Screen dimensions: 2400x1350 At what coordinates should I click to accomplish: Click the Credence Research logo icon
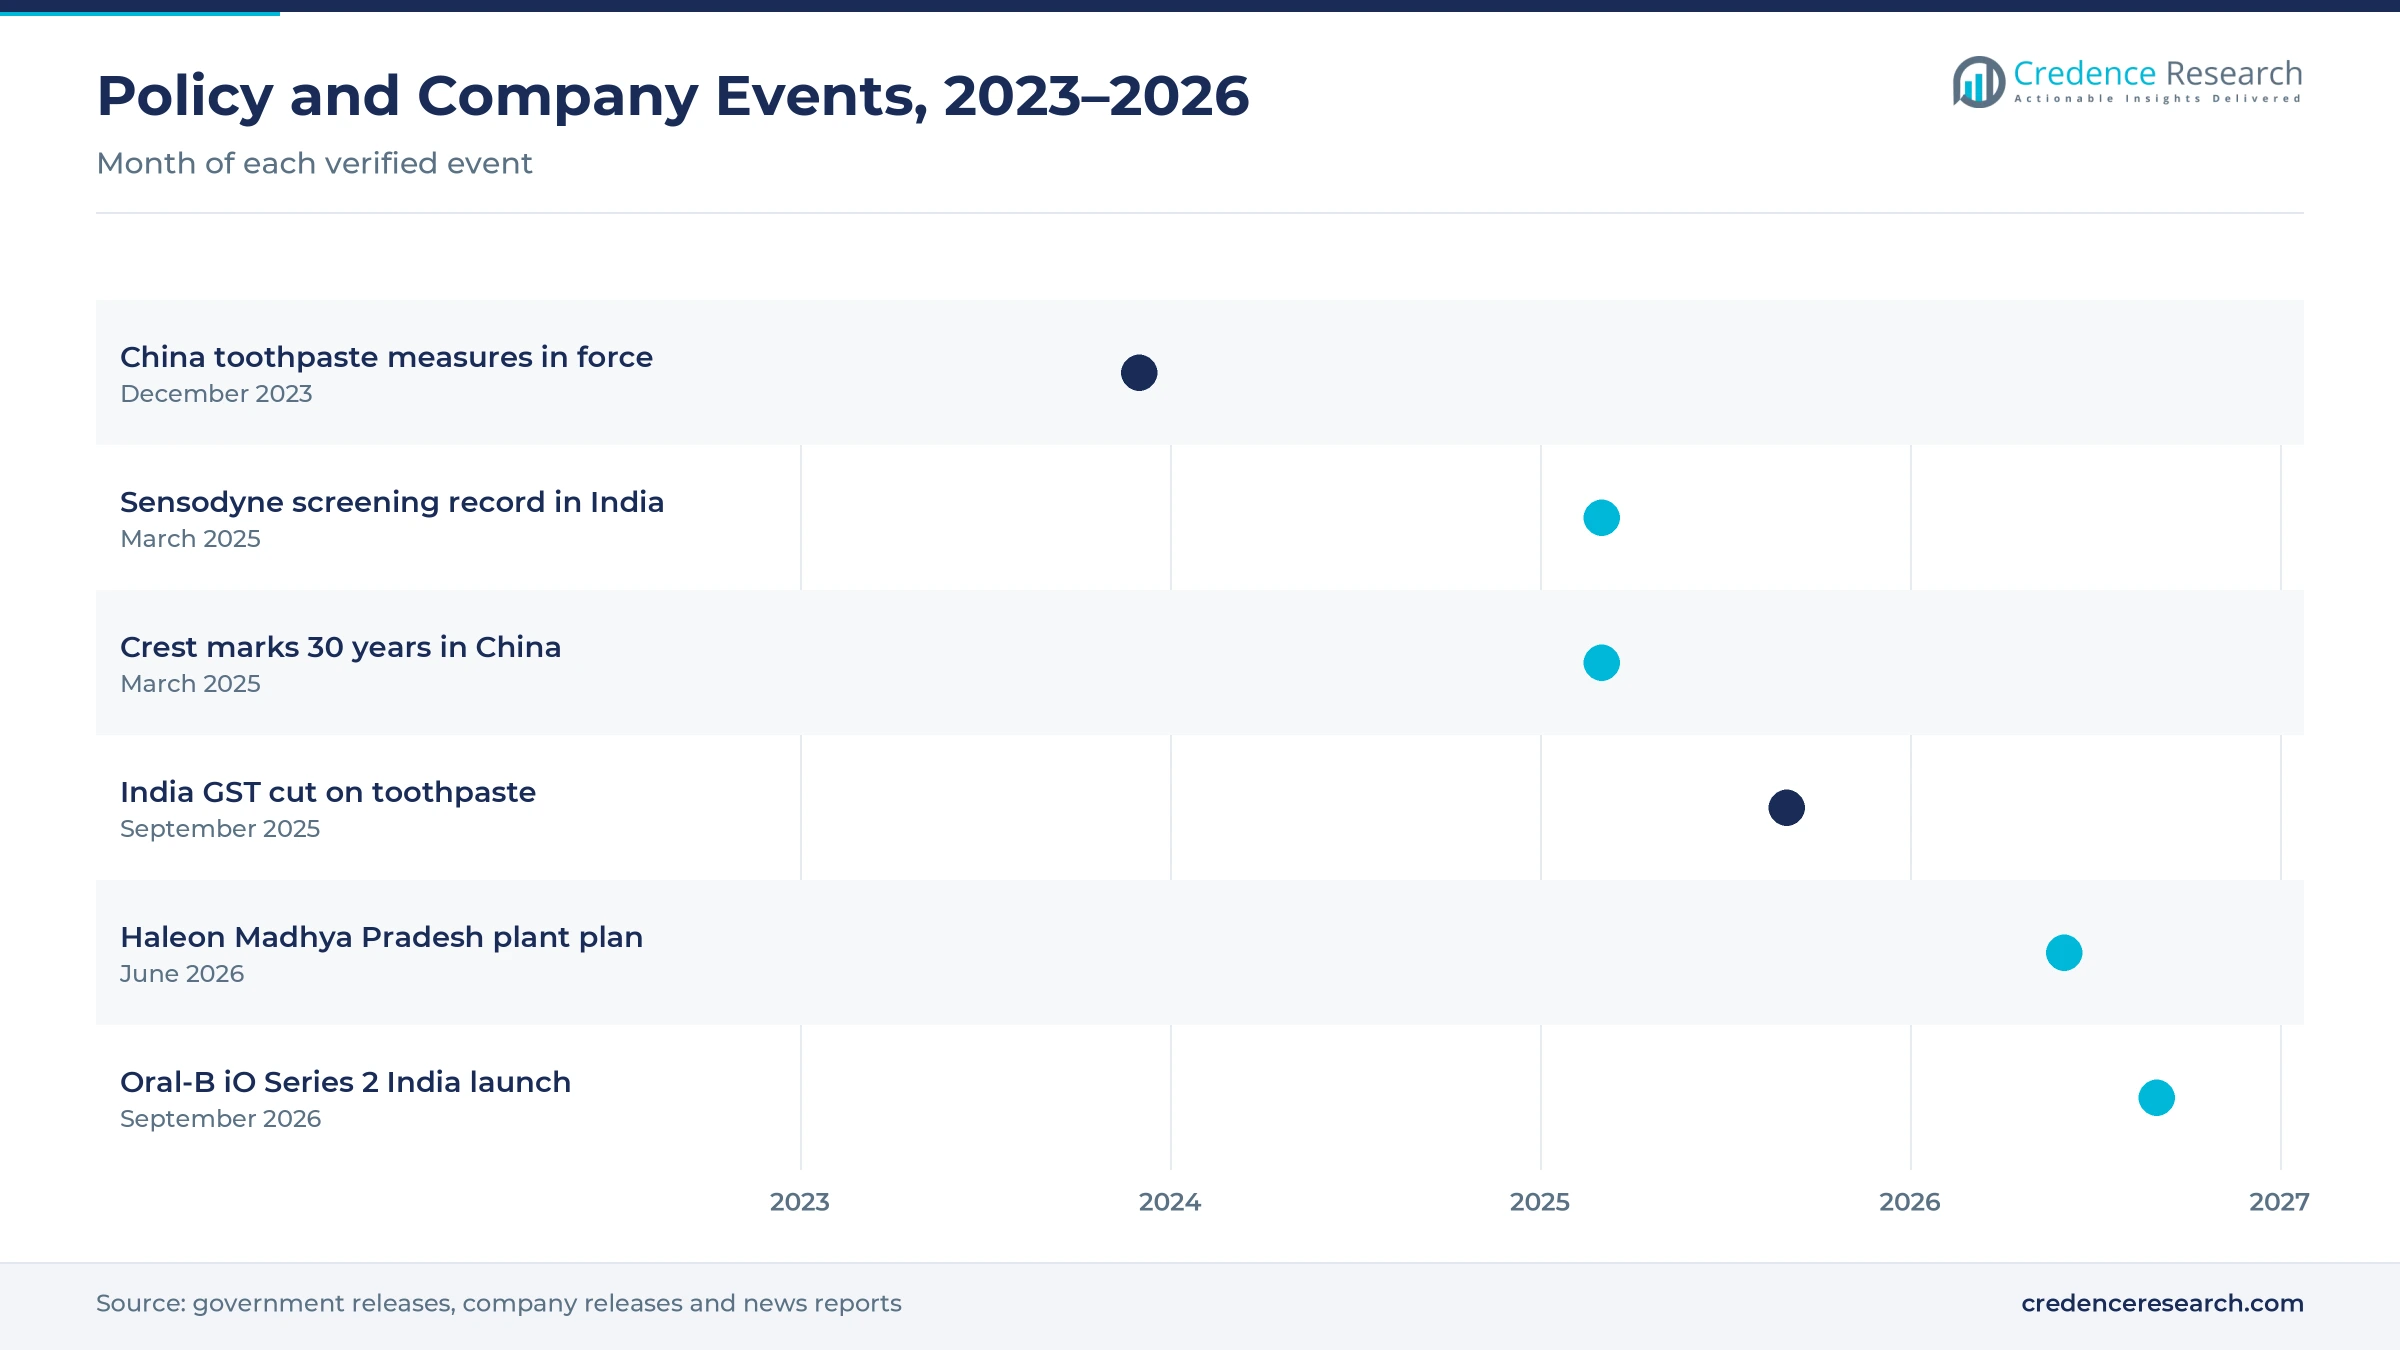pos(1978,82)
